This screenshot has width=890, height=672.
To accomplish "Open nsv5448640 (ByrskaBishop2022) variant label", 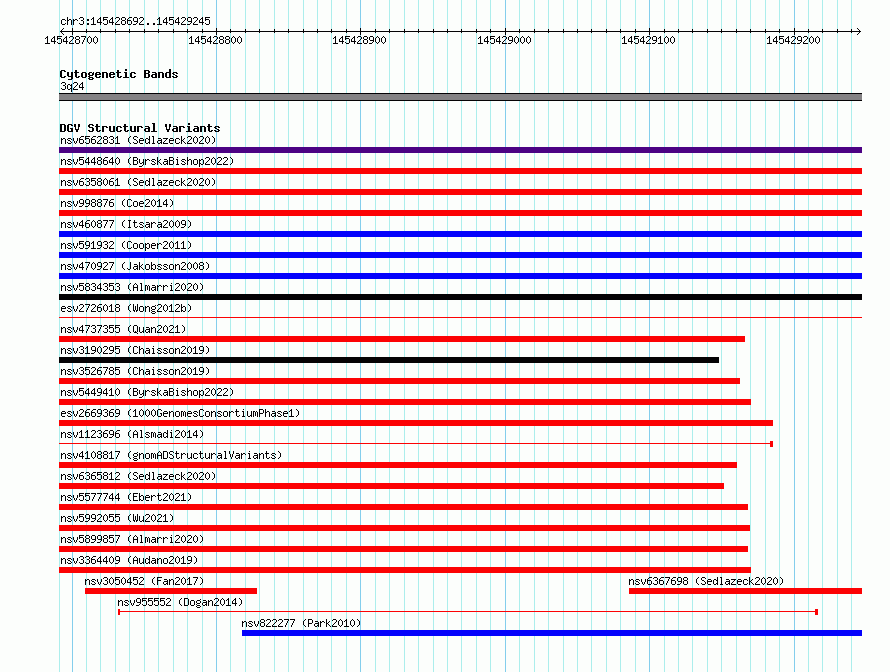I will (x=147, y=161).
